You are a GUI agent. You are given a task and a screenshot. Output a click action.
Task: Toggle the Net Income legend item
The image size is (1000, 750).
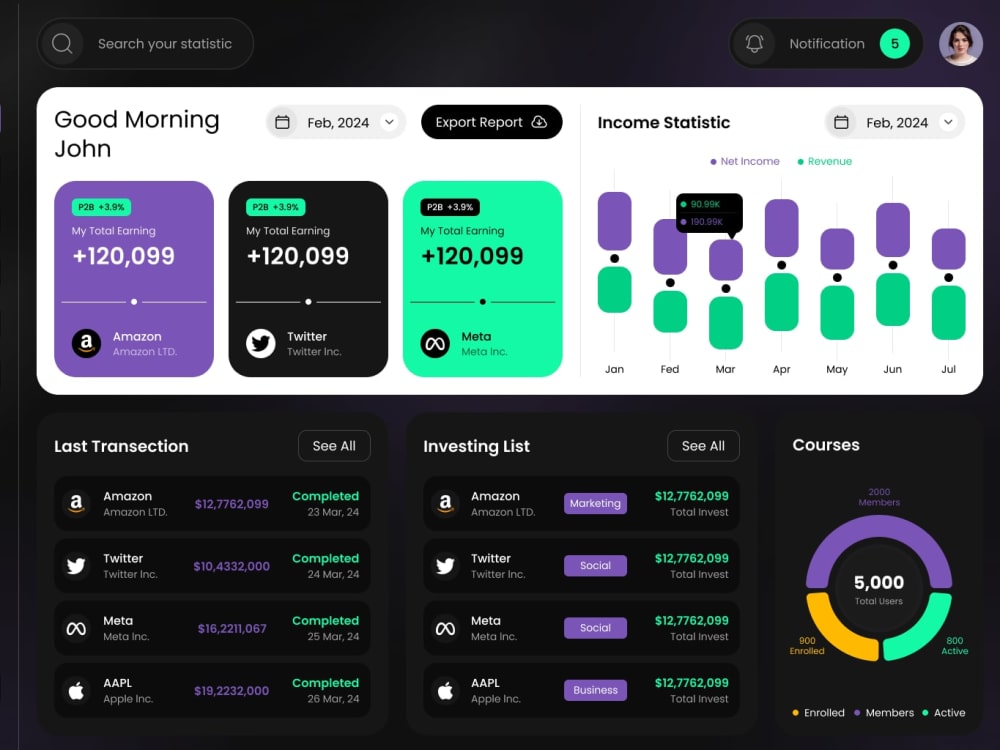[x=745, y=161]
